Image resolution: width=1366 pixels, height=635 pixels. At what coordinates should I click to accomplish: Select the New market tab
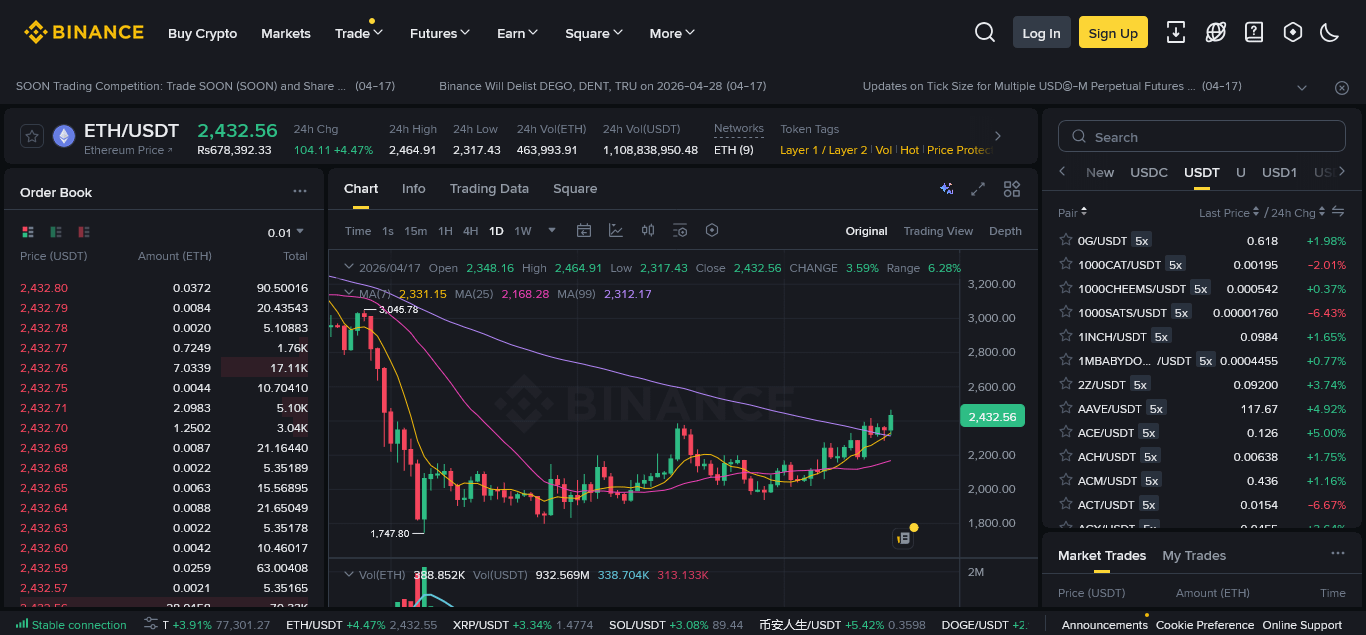click(1100, 172)
